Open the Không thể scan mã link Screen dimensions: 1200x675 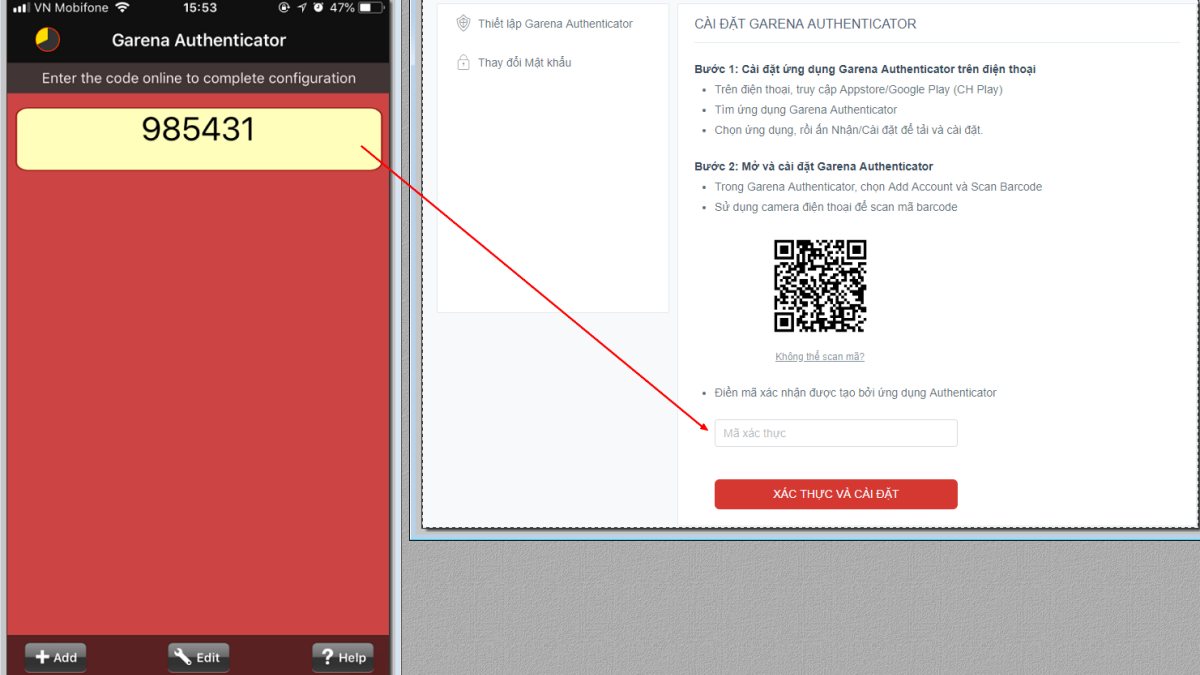(819, 355)
